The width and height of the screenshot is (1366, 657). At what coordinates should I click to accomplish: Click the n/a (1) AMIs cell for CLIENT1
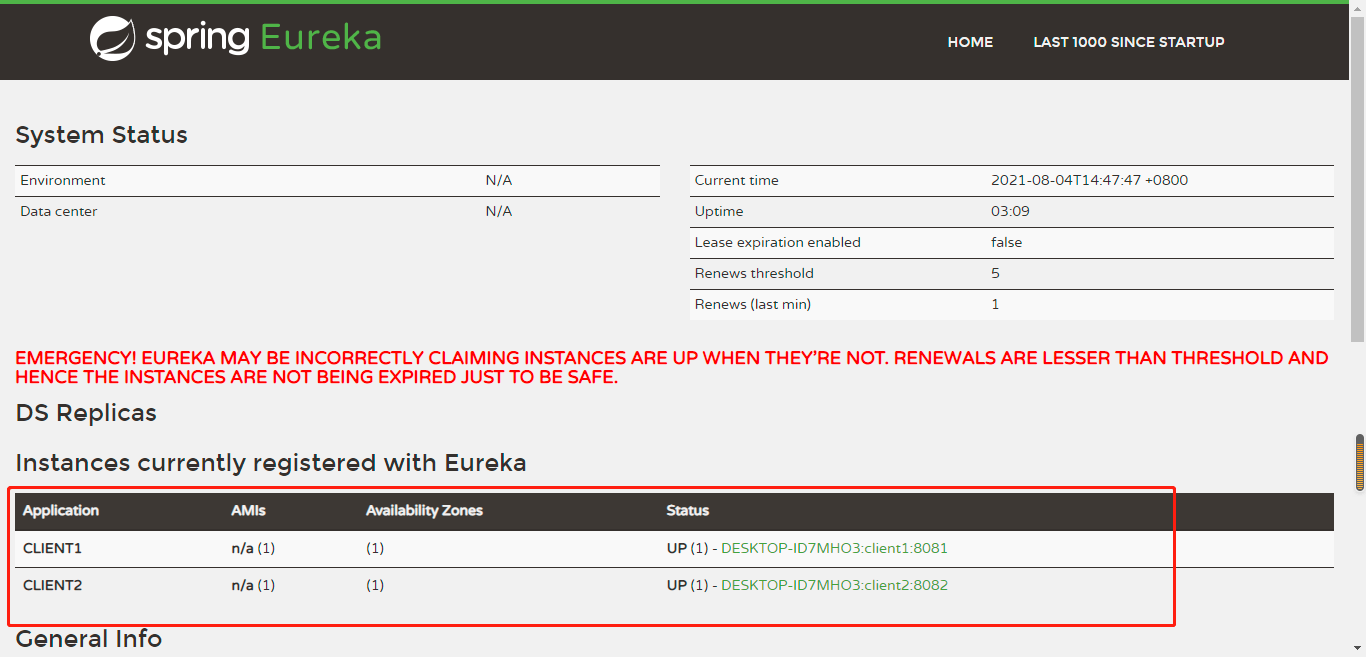[253, 548]
